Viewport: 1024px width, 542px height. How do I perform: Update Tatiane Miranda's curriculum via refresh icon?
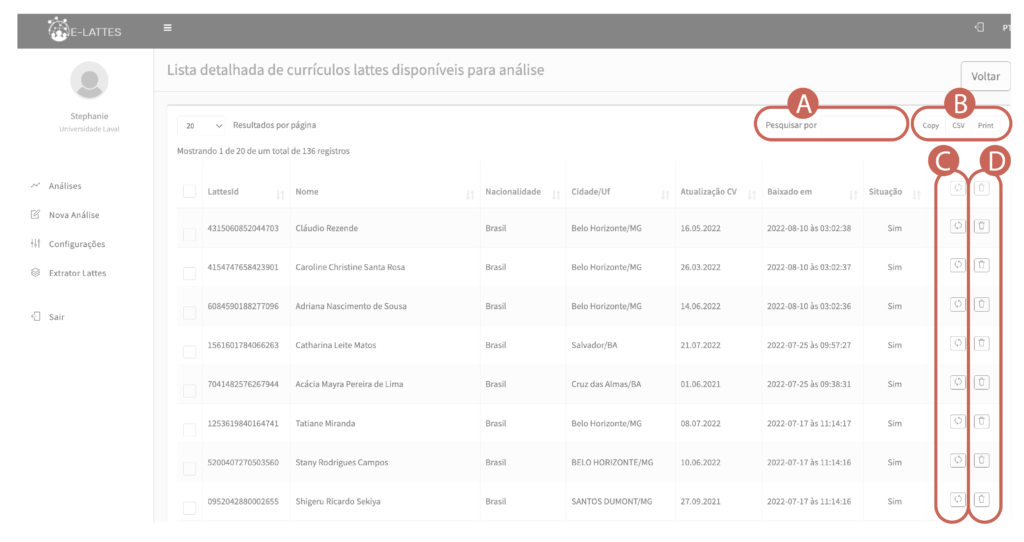[957, 421]
